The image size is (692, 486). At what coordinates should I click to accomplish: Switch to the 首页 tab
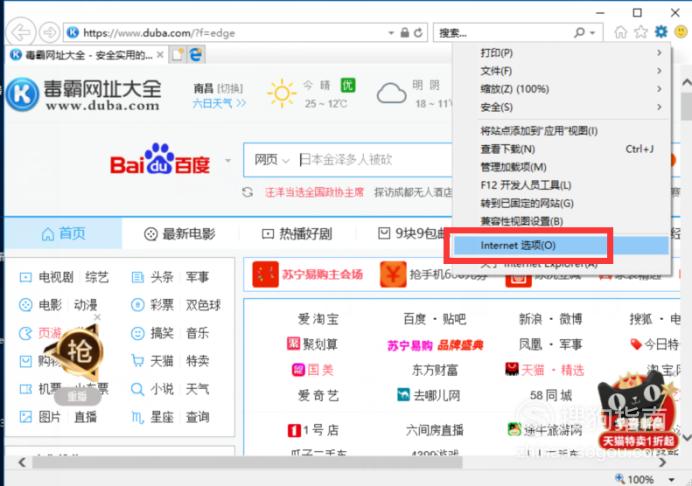click(x=64, y=234)
